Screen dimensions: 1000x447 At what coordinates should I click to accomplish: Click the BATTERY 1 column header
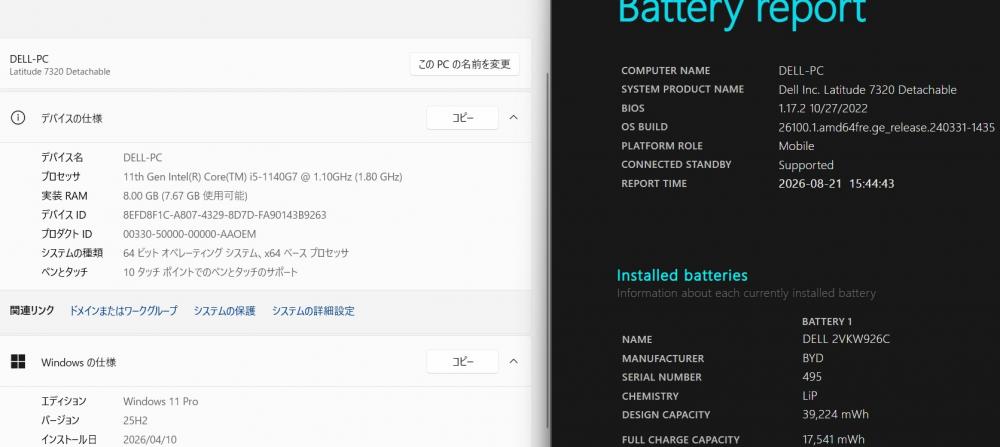pyautogui.click(x=827, y=321)
